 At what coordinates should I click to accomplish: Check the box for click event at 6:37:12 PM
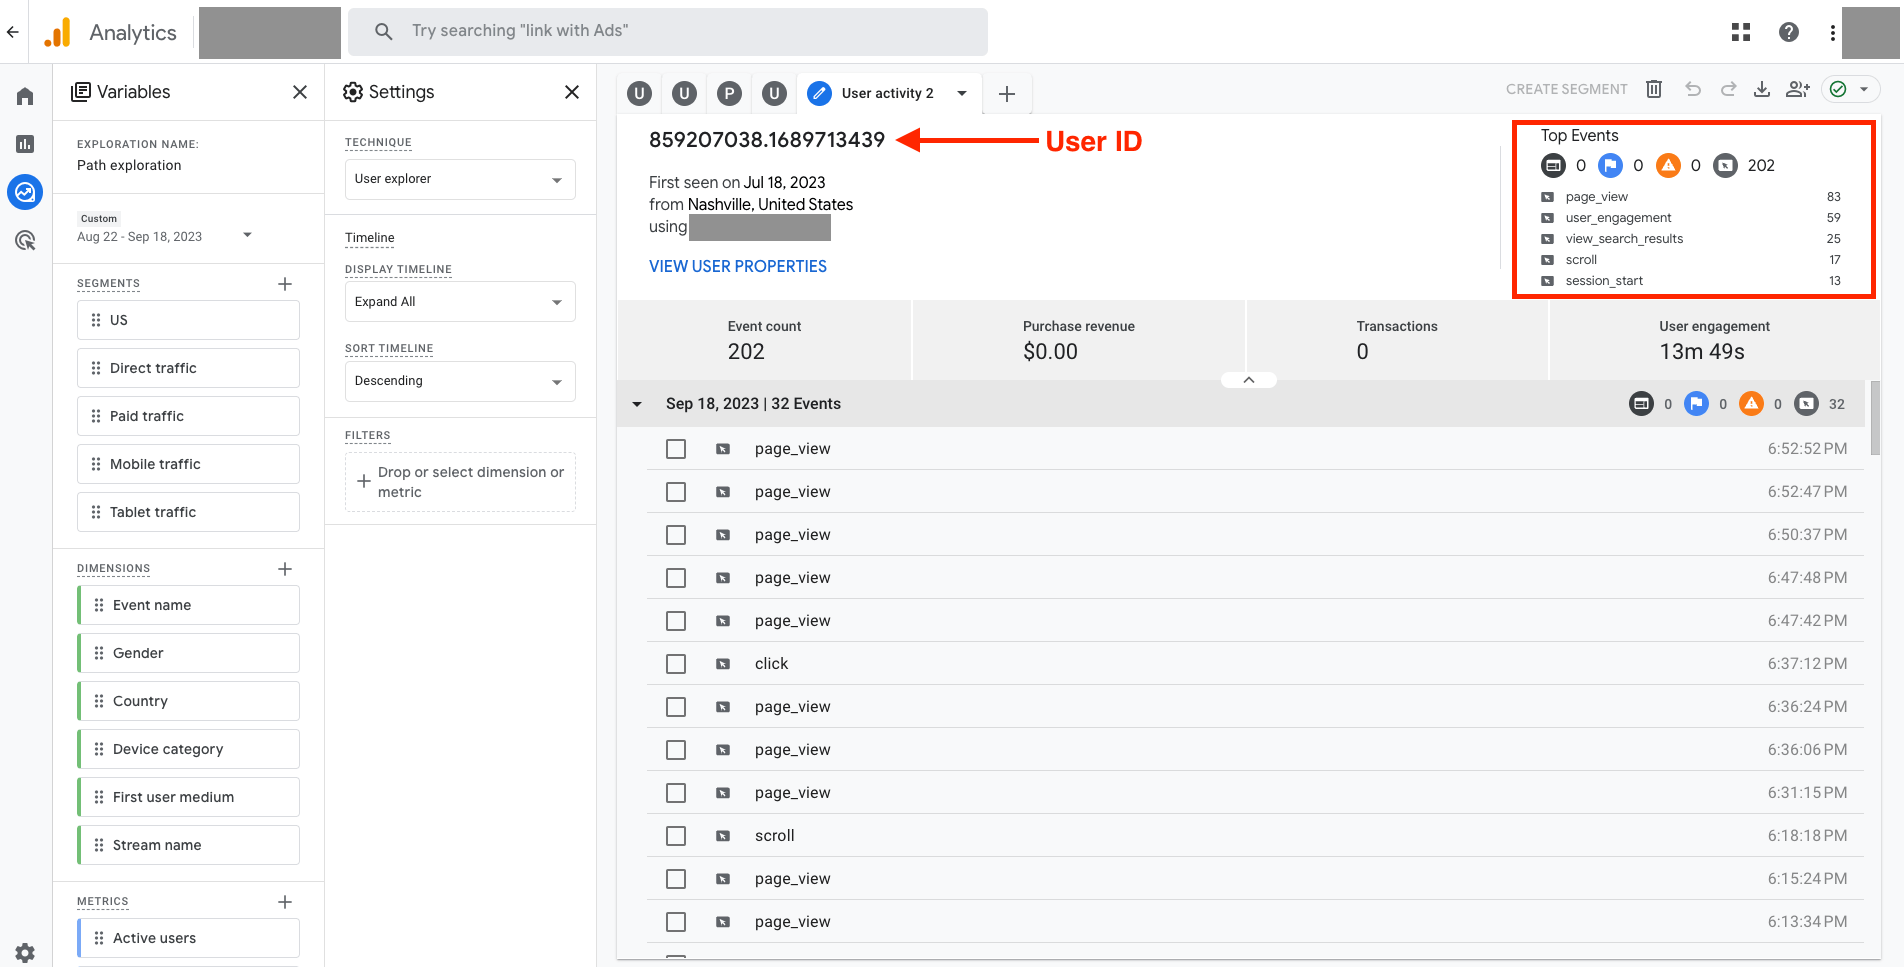click(x=676, y=664)
